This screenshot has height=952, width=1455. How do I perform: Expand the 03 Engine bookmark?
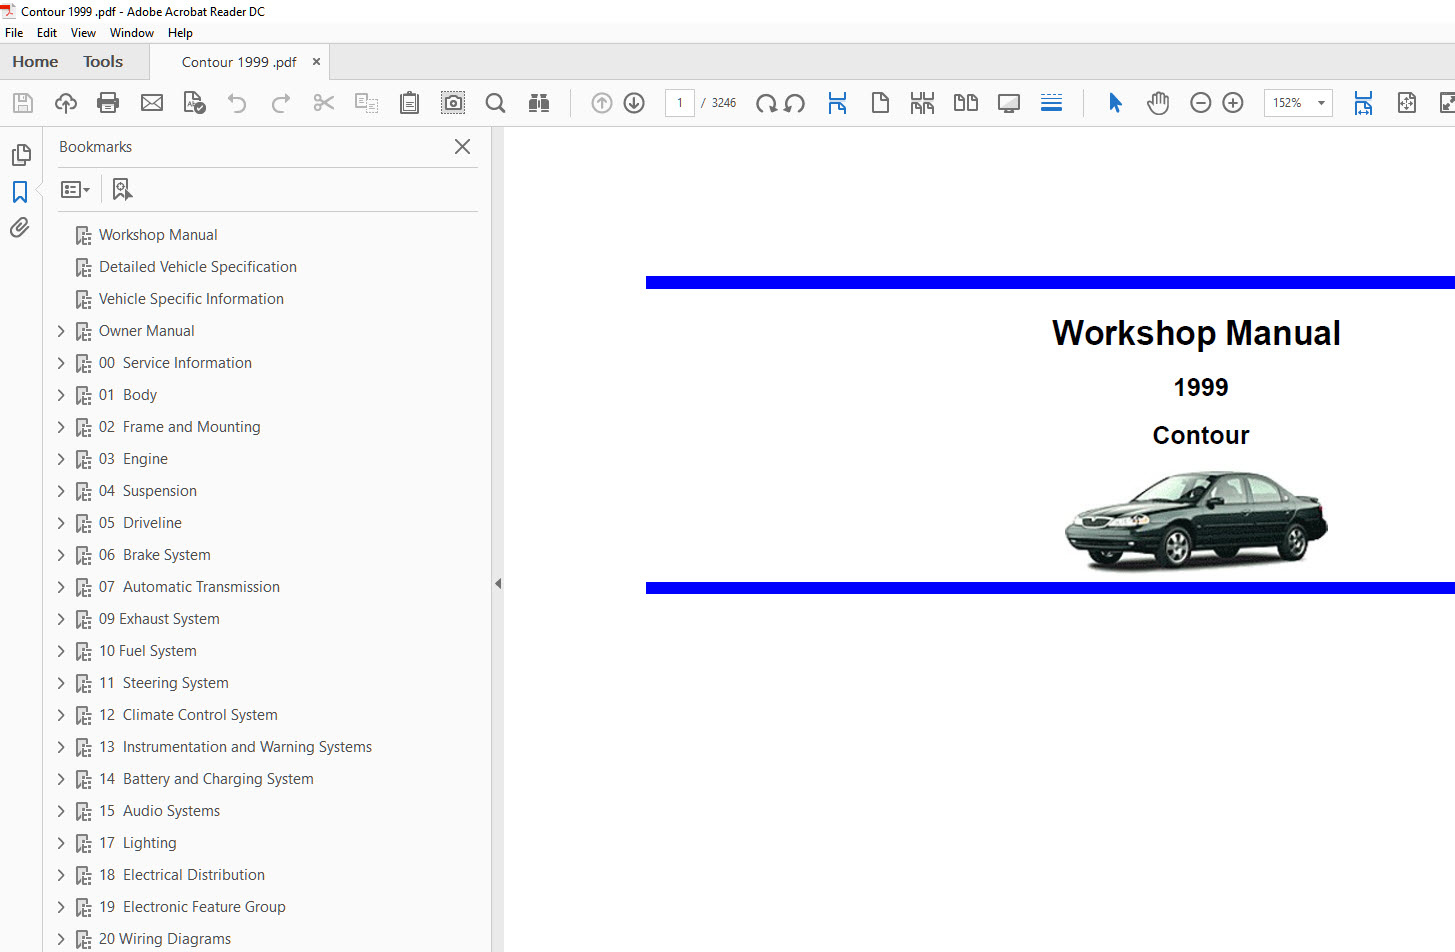pos(61,459)
